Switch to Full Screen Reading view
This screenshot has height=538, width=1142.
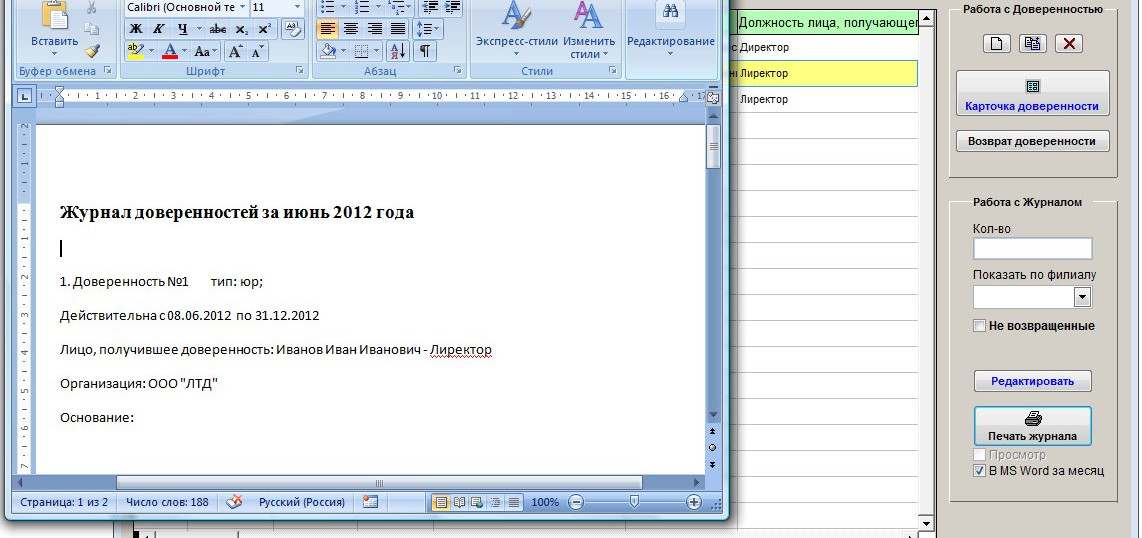click(459, 502)
